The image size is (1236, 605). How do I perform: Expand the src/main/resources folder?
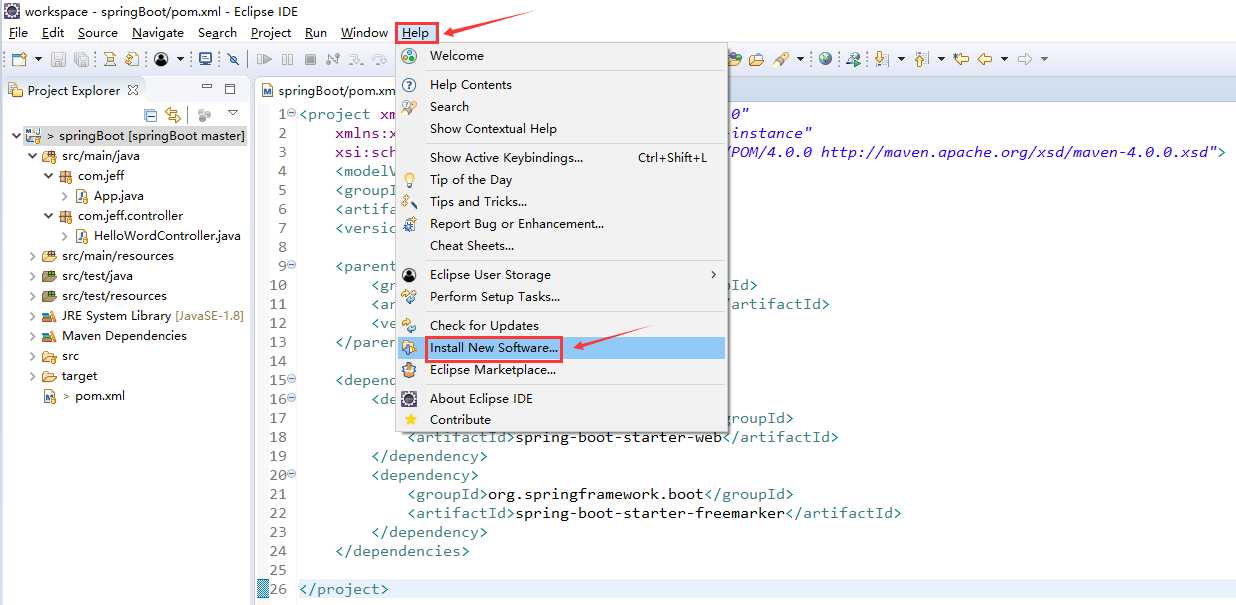tap(32, 256)
